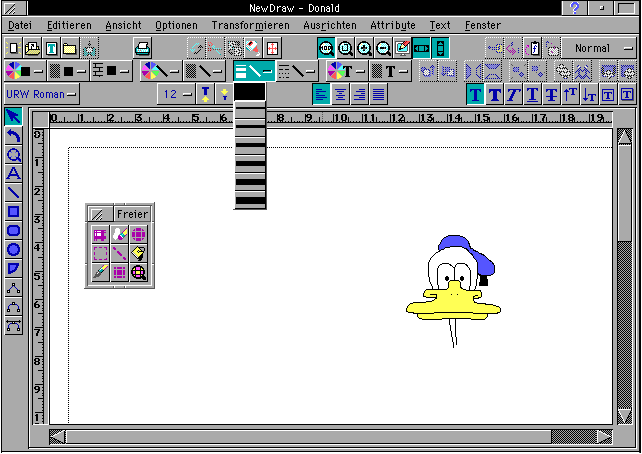The height and width of the screenshot is (454, 642).
Task: Click the open document icon
Action: (32, 48)
